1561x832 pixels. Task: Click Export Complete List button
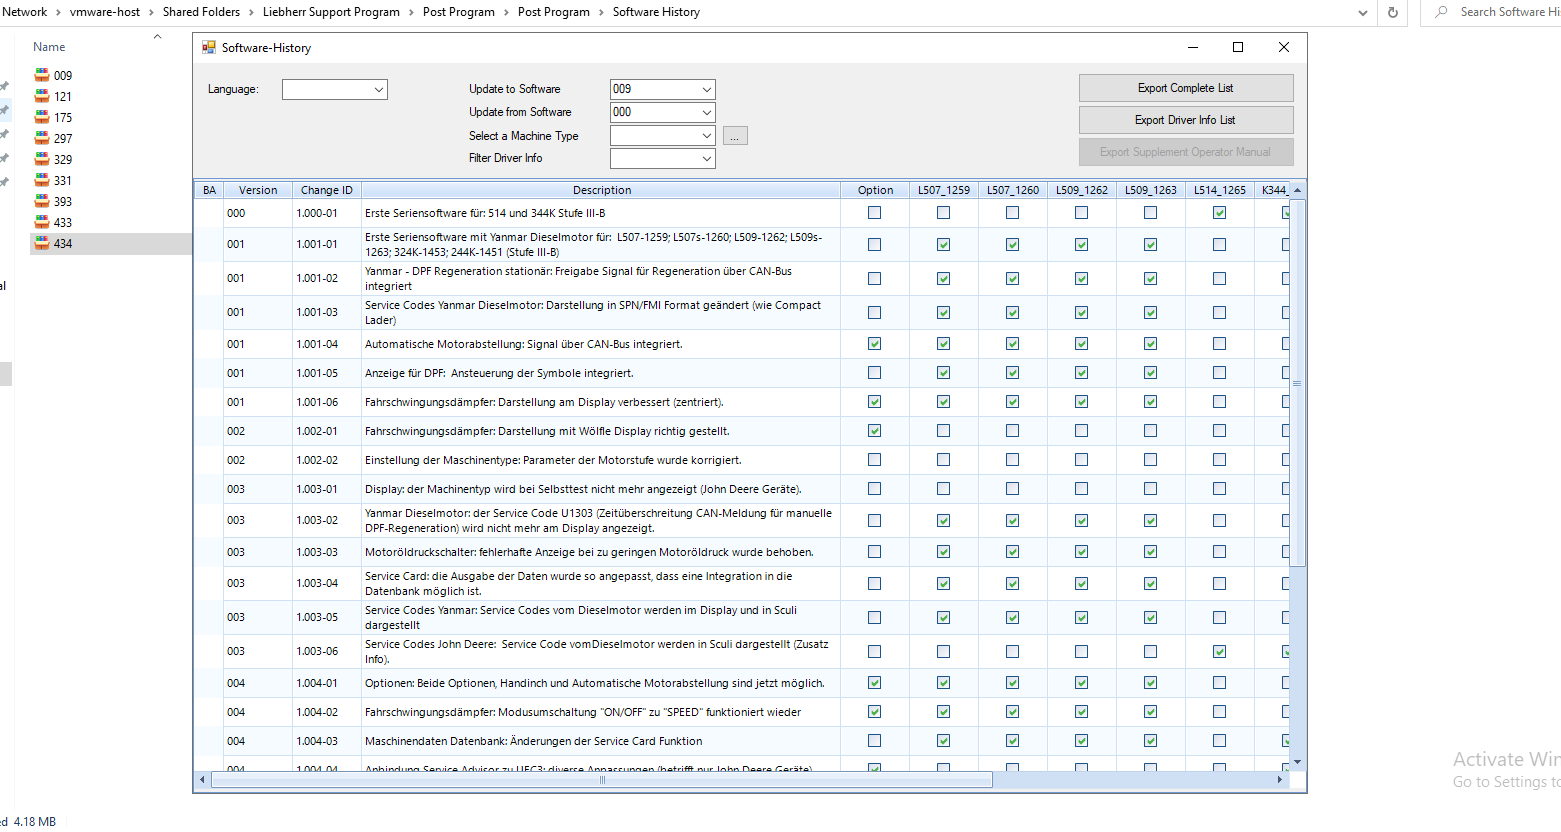click(x=1185, y=88)
